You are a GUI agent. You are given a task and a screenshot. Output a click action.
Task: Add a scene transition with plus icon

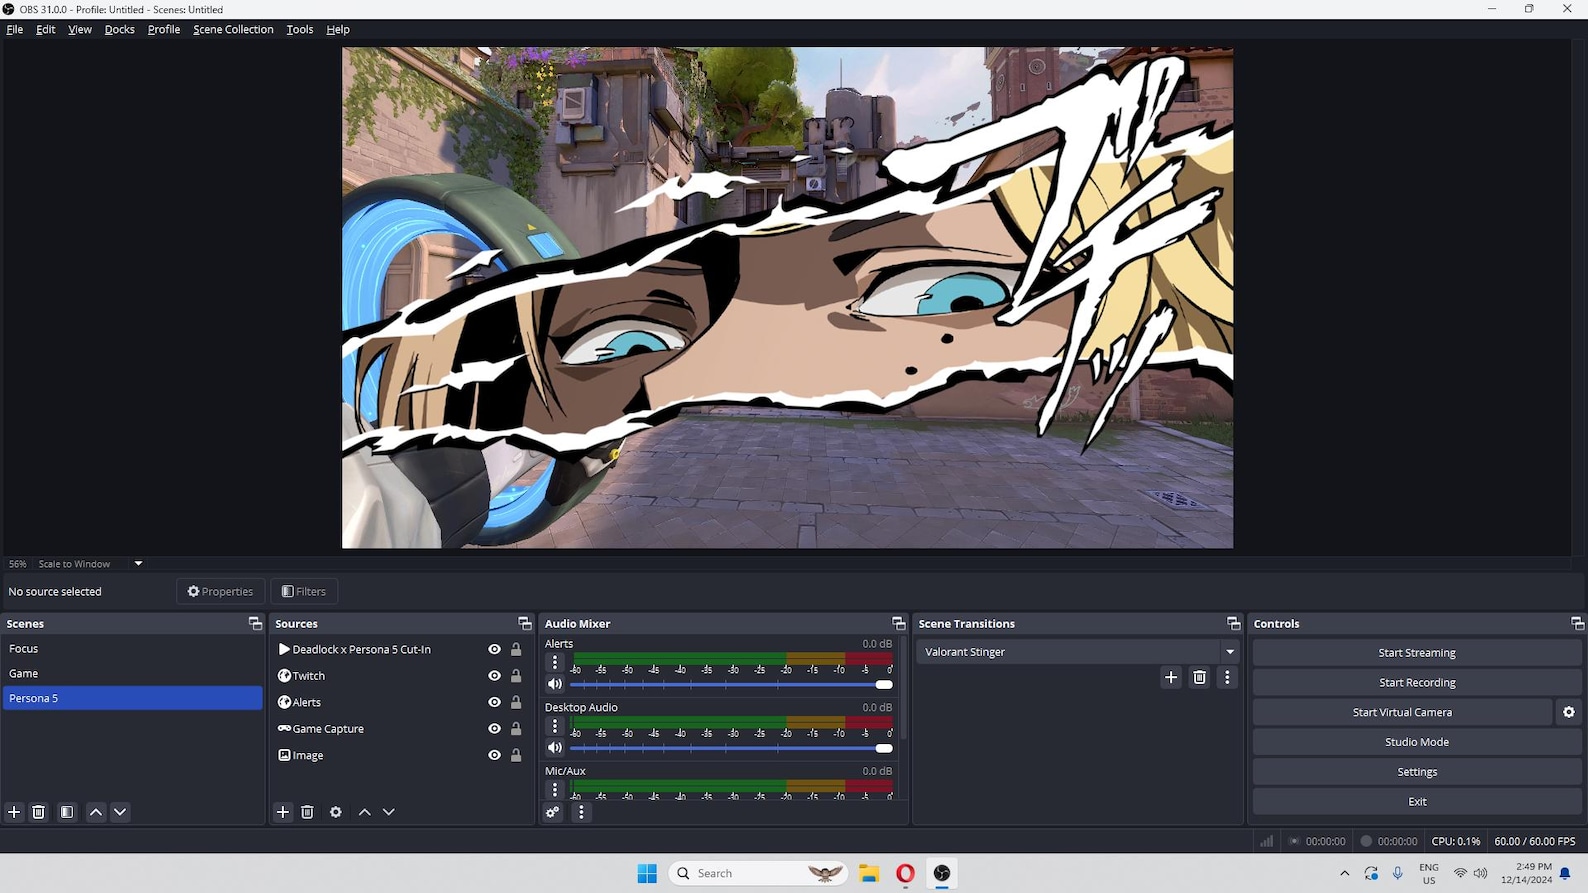coord(1171,677)
